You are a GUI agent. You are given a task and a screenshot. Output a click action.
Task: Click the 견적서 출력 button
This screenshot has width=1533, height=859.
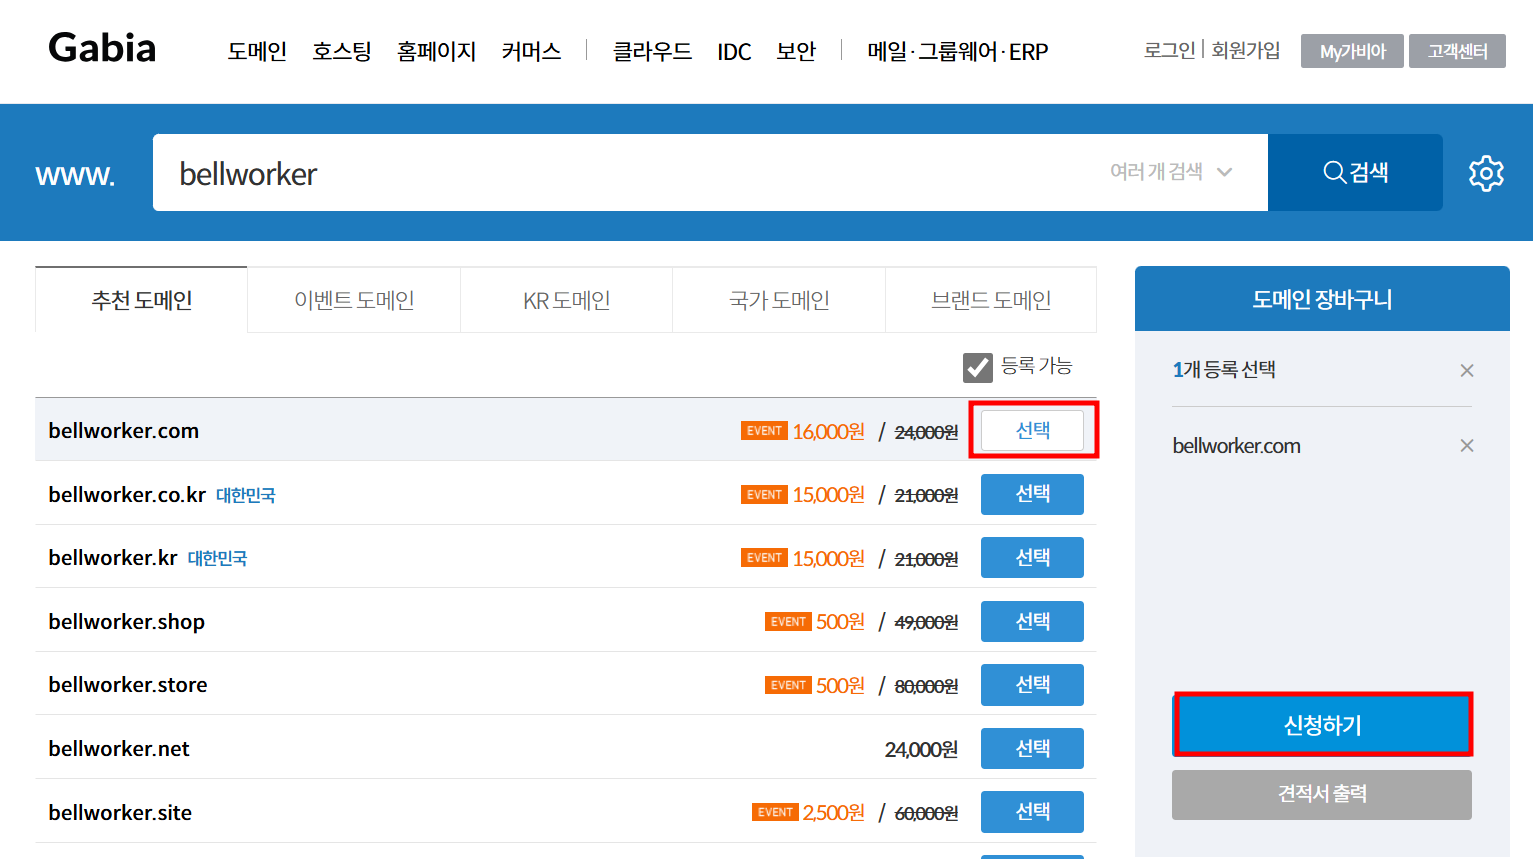[1322, 794]
